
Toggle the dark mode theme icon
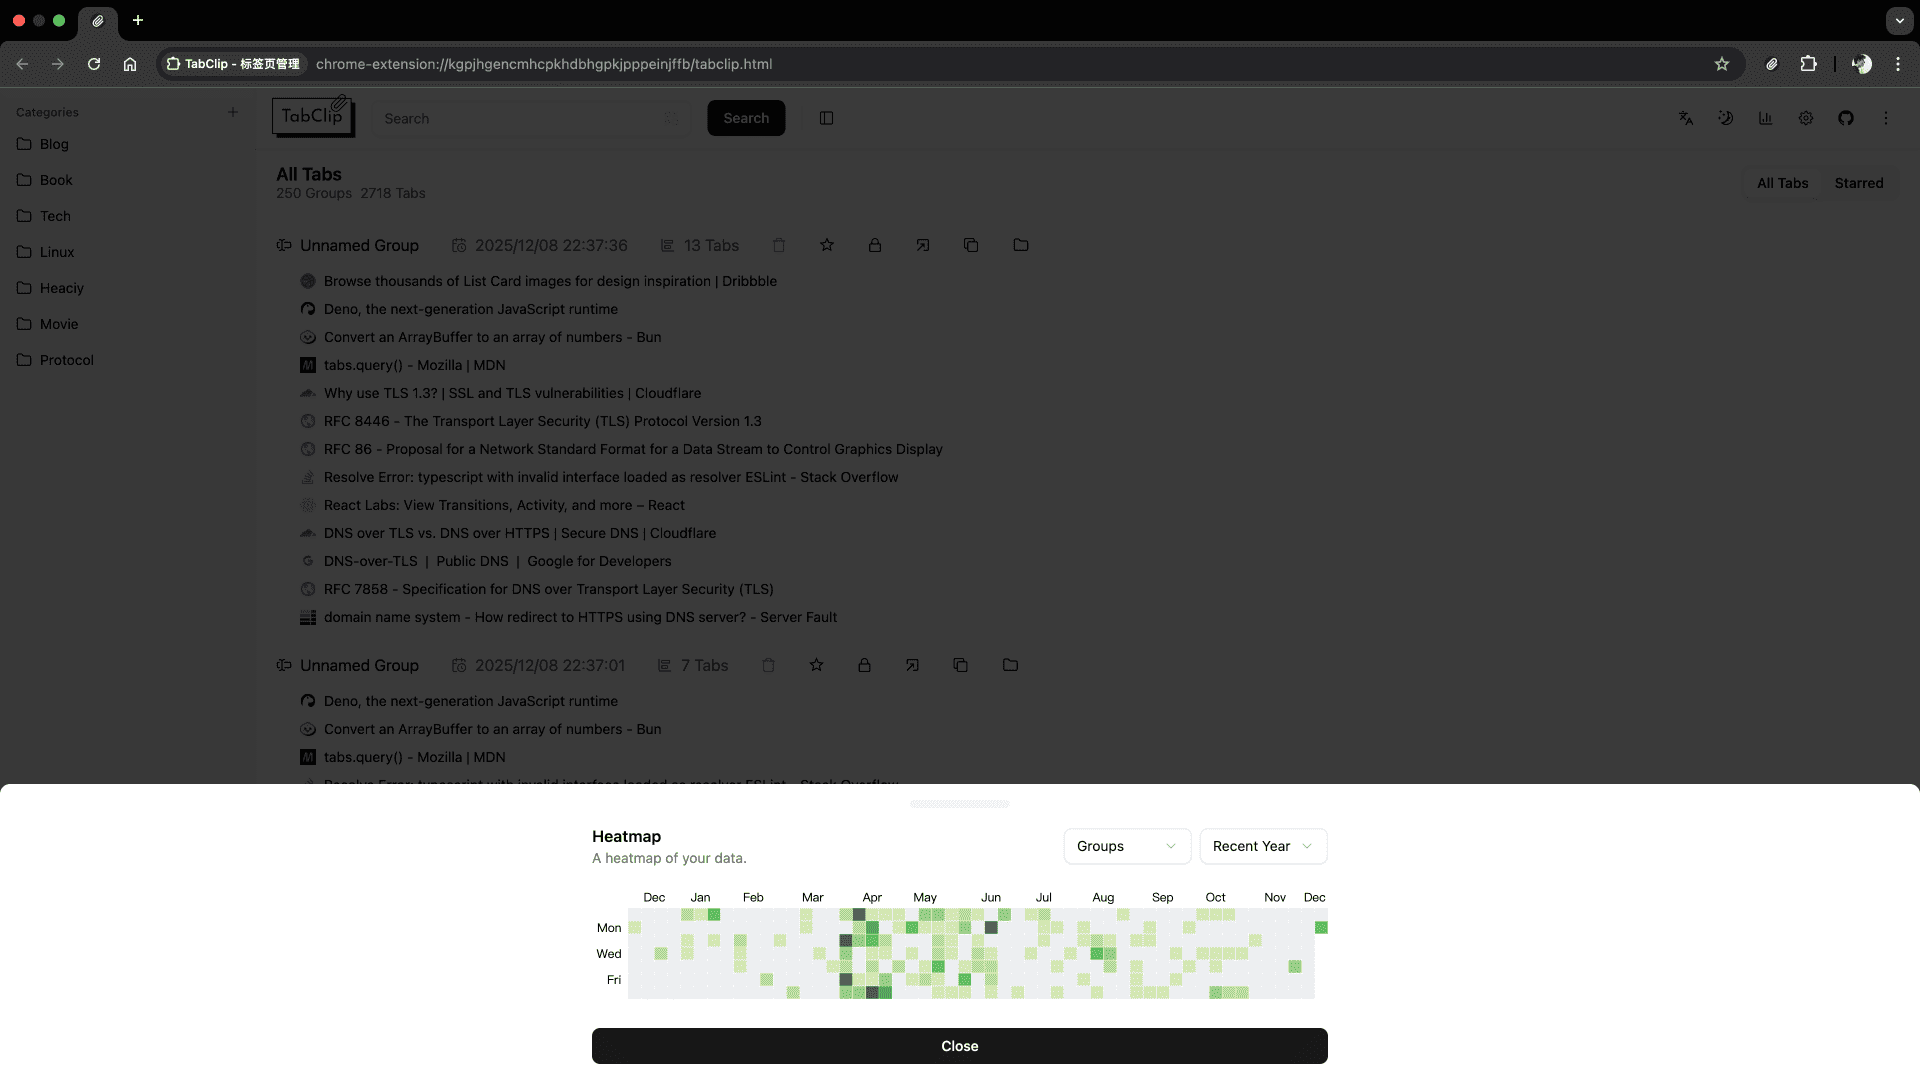pyautogui.click(x=1726, y=118)
